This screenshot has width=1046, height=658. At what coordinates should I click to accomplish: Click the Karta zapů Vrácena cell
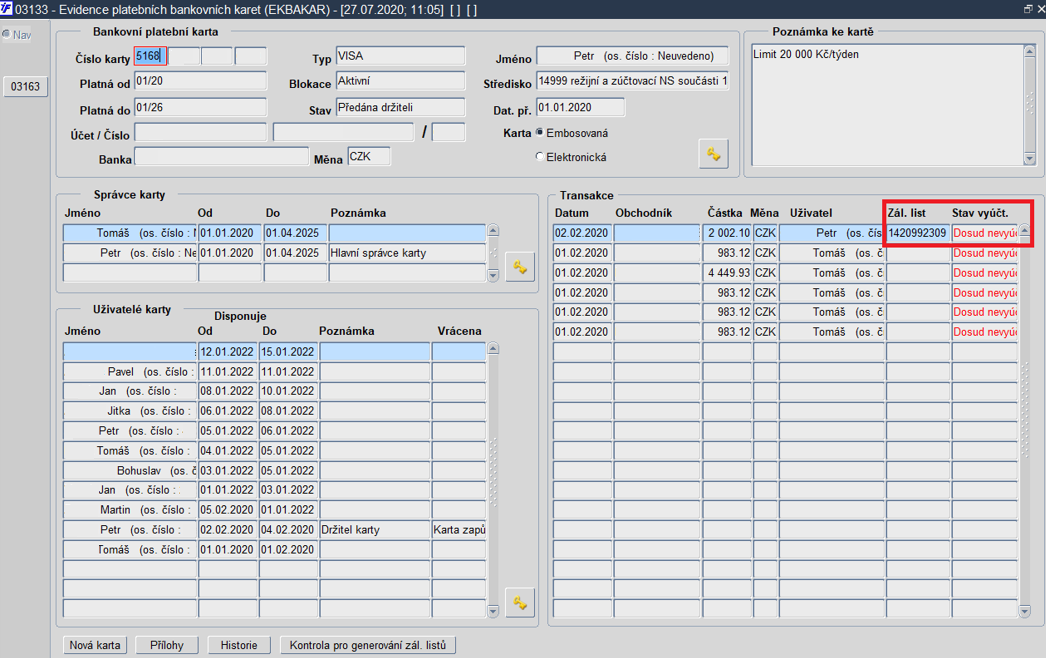[x=459, y=530]
